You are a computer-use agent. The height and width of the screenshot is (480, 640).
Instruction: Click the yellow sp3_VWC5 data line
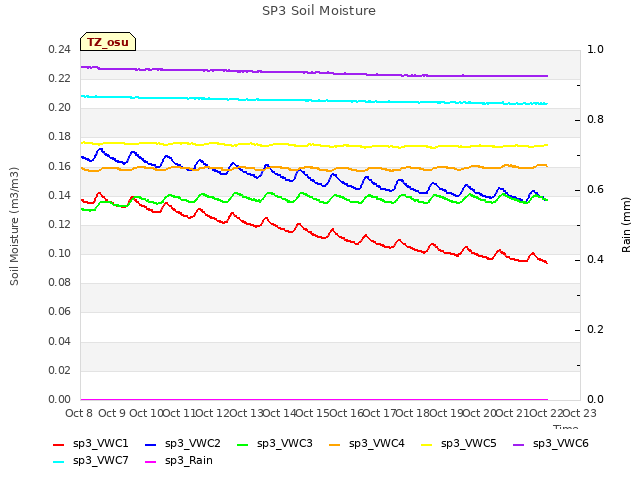314,145
